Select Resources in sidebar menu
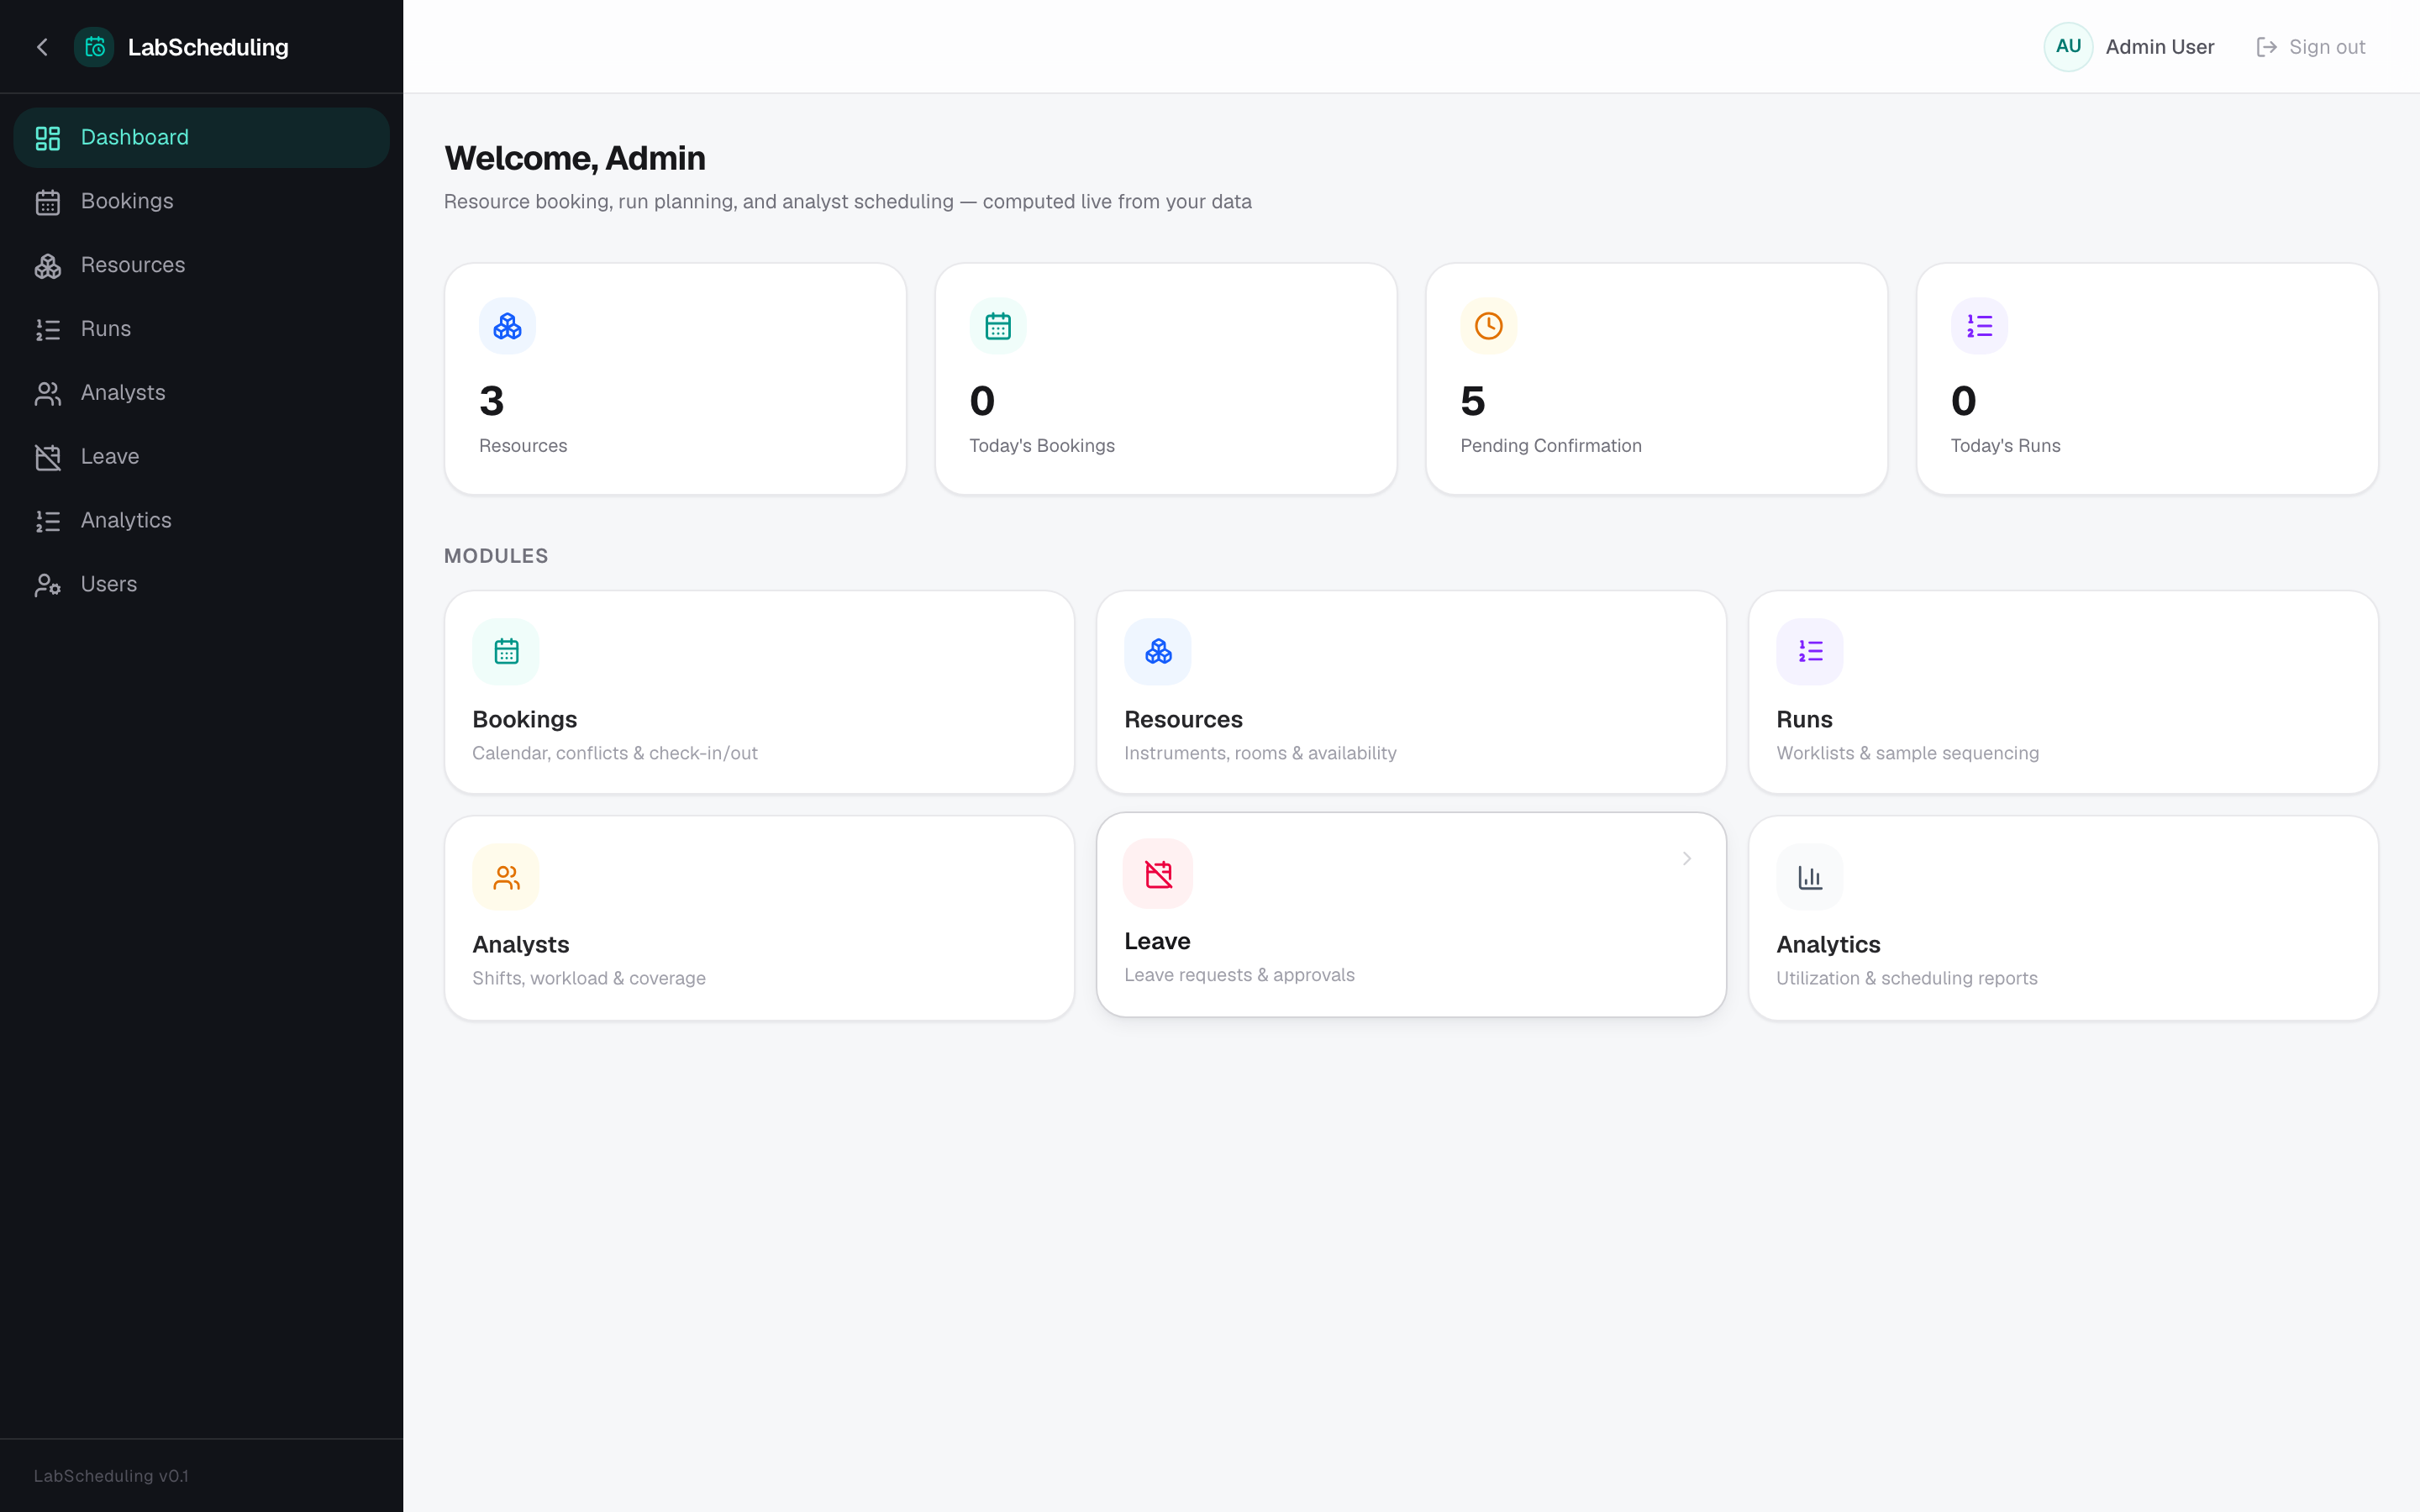This screenshot has width=2420, height=1512. (201, 266)
